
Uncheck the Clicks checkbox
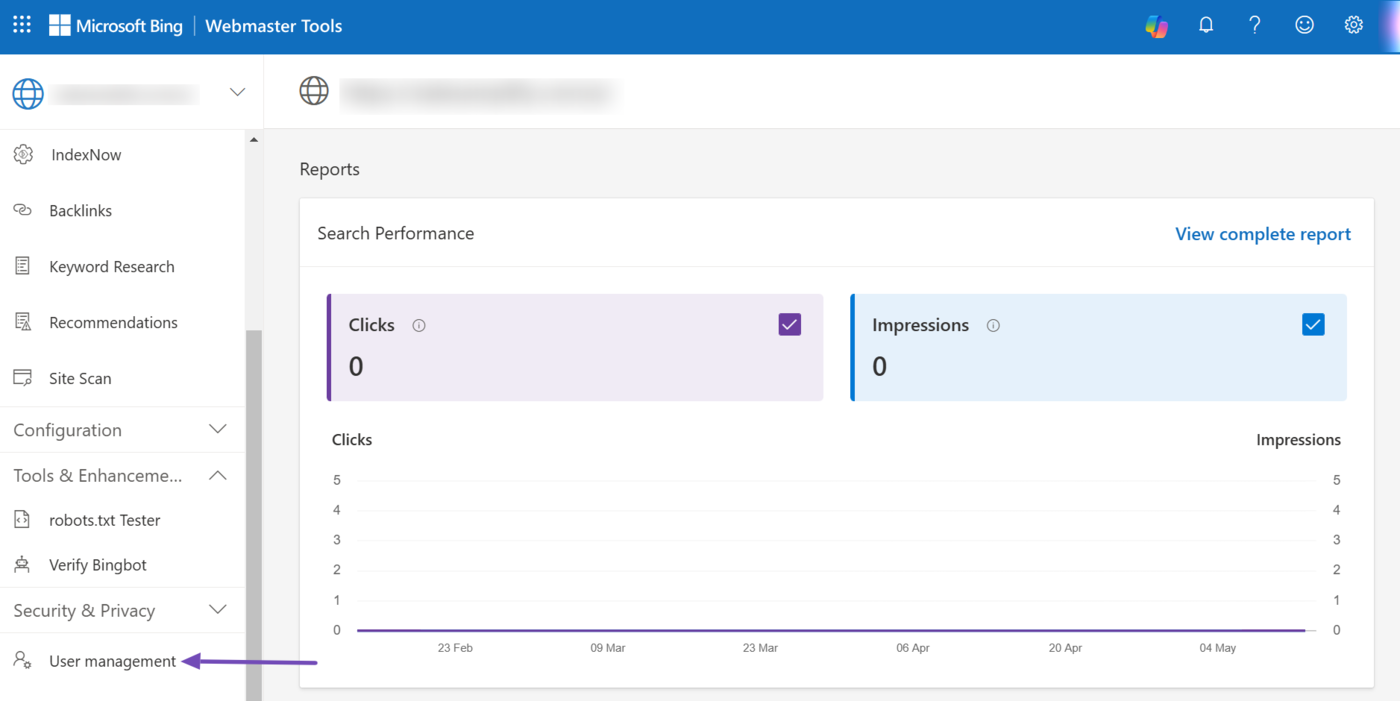pyautogui.click(x=789, y=325)
